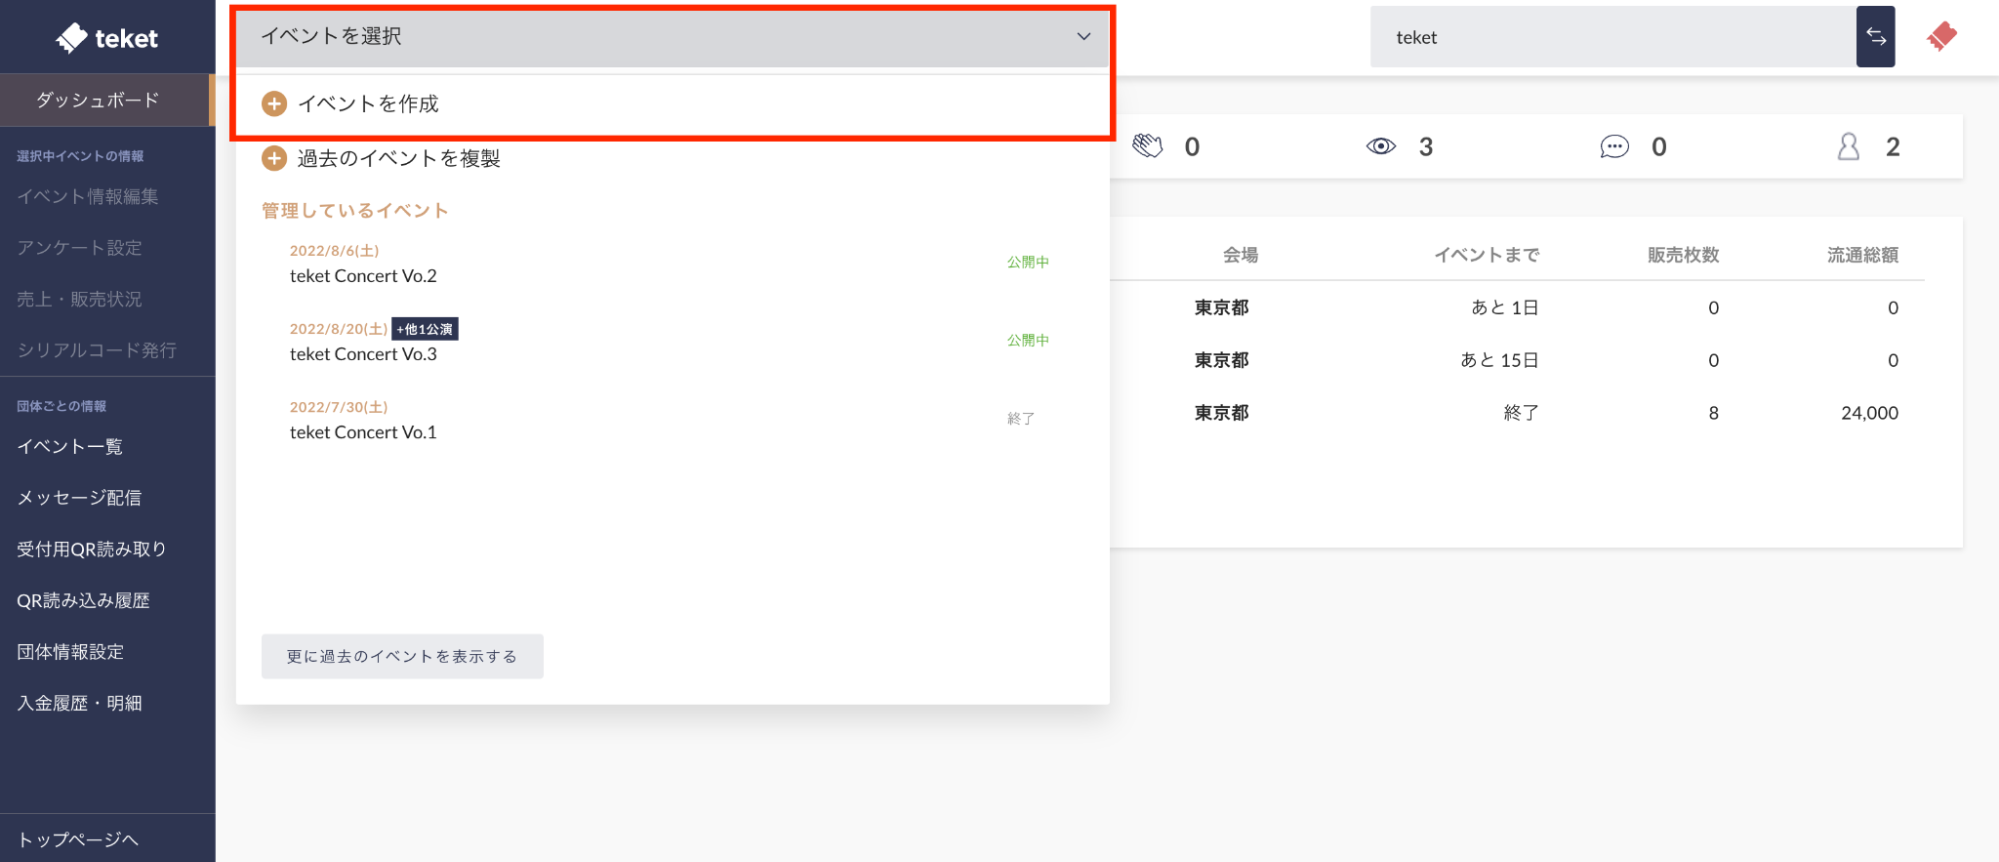
Task: Click the person followers stat icon
Action: point(1848,147)
